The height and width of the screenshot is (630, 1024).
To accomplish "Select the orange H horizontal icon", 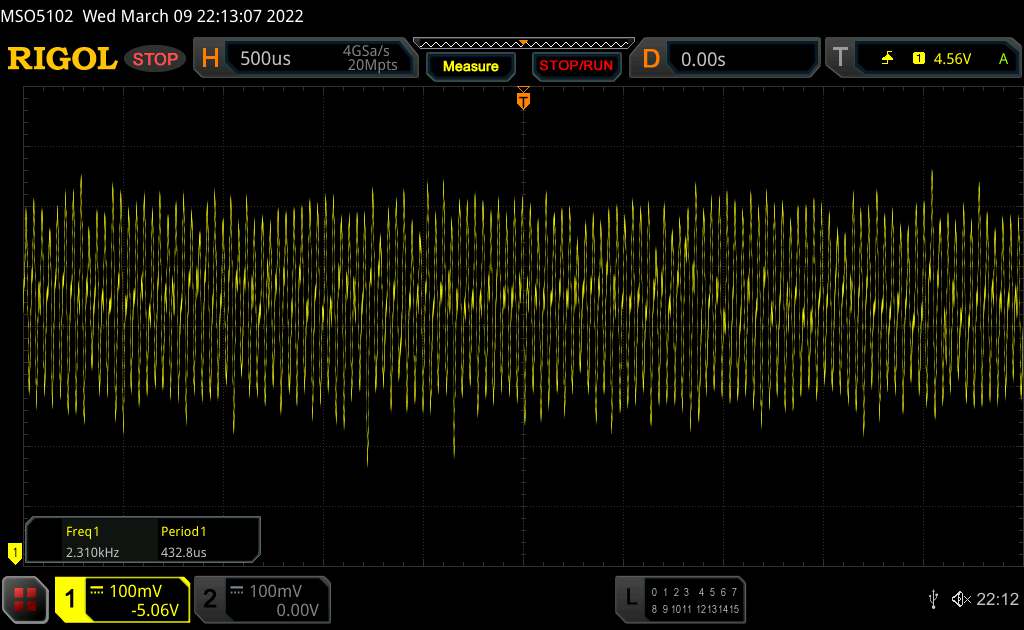I will 211,59.
